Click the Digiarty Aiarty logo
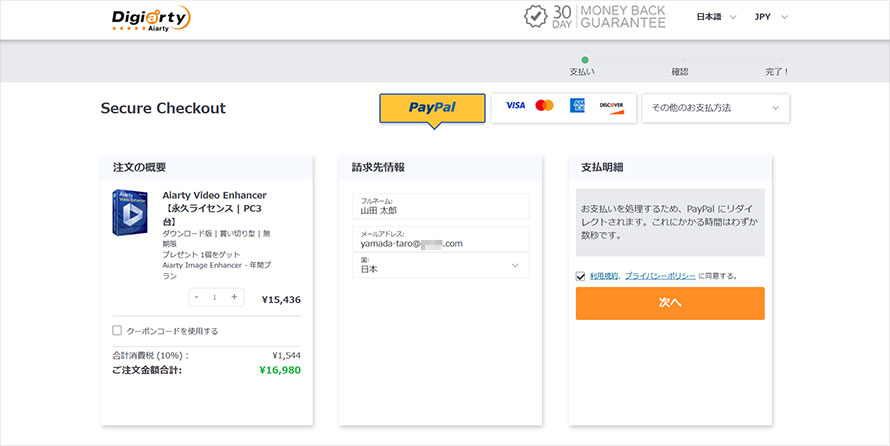890x446 pixels. [150, 19]
